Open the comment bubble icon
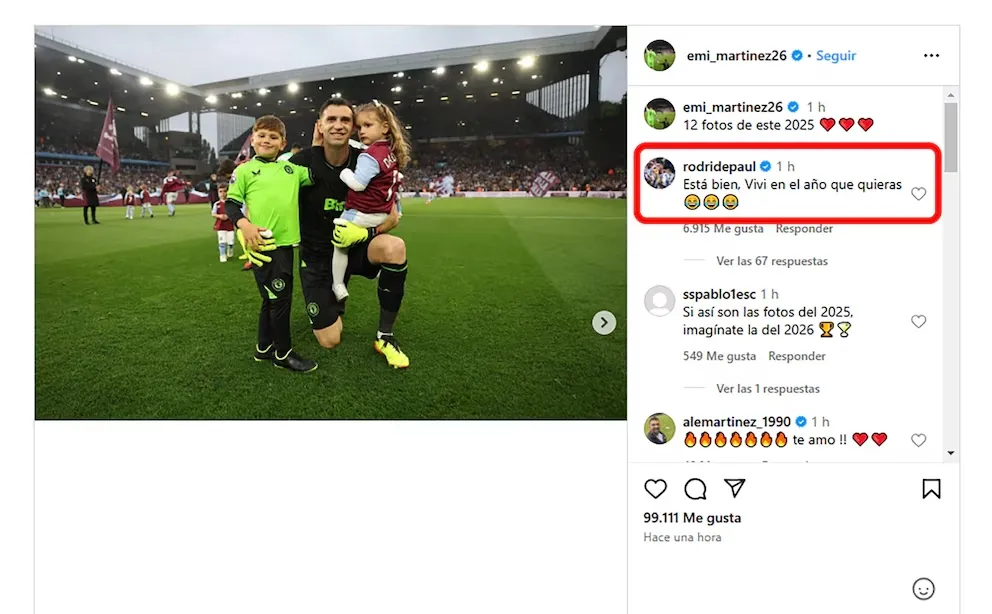Screen dimensions: 992x614 pos(695,489)
